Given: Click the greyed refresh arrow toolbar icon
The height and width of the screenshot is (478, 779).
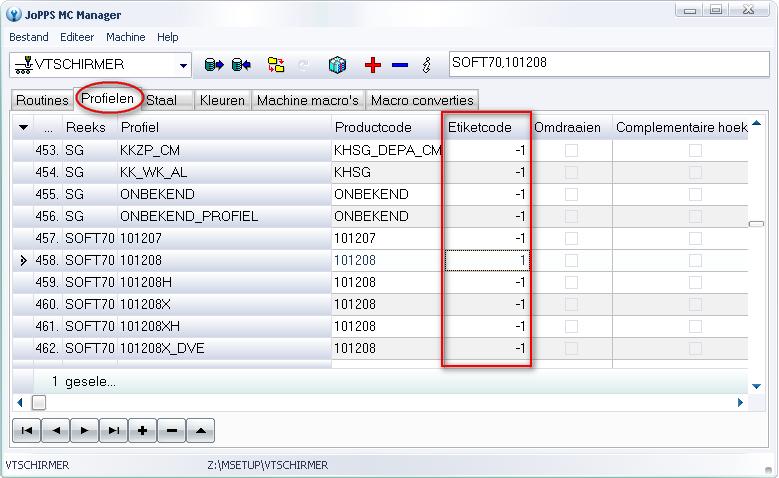Looking at the screenshot, I should tap(303, 65).
